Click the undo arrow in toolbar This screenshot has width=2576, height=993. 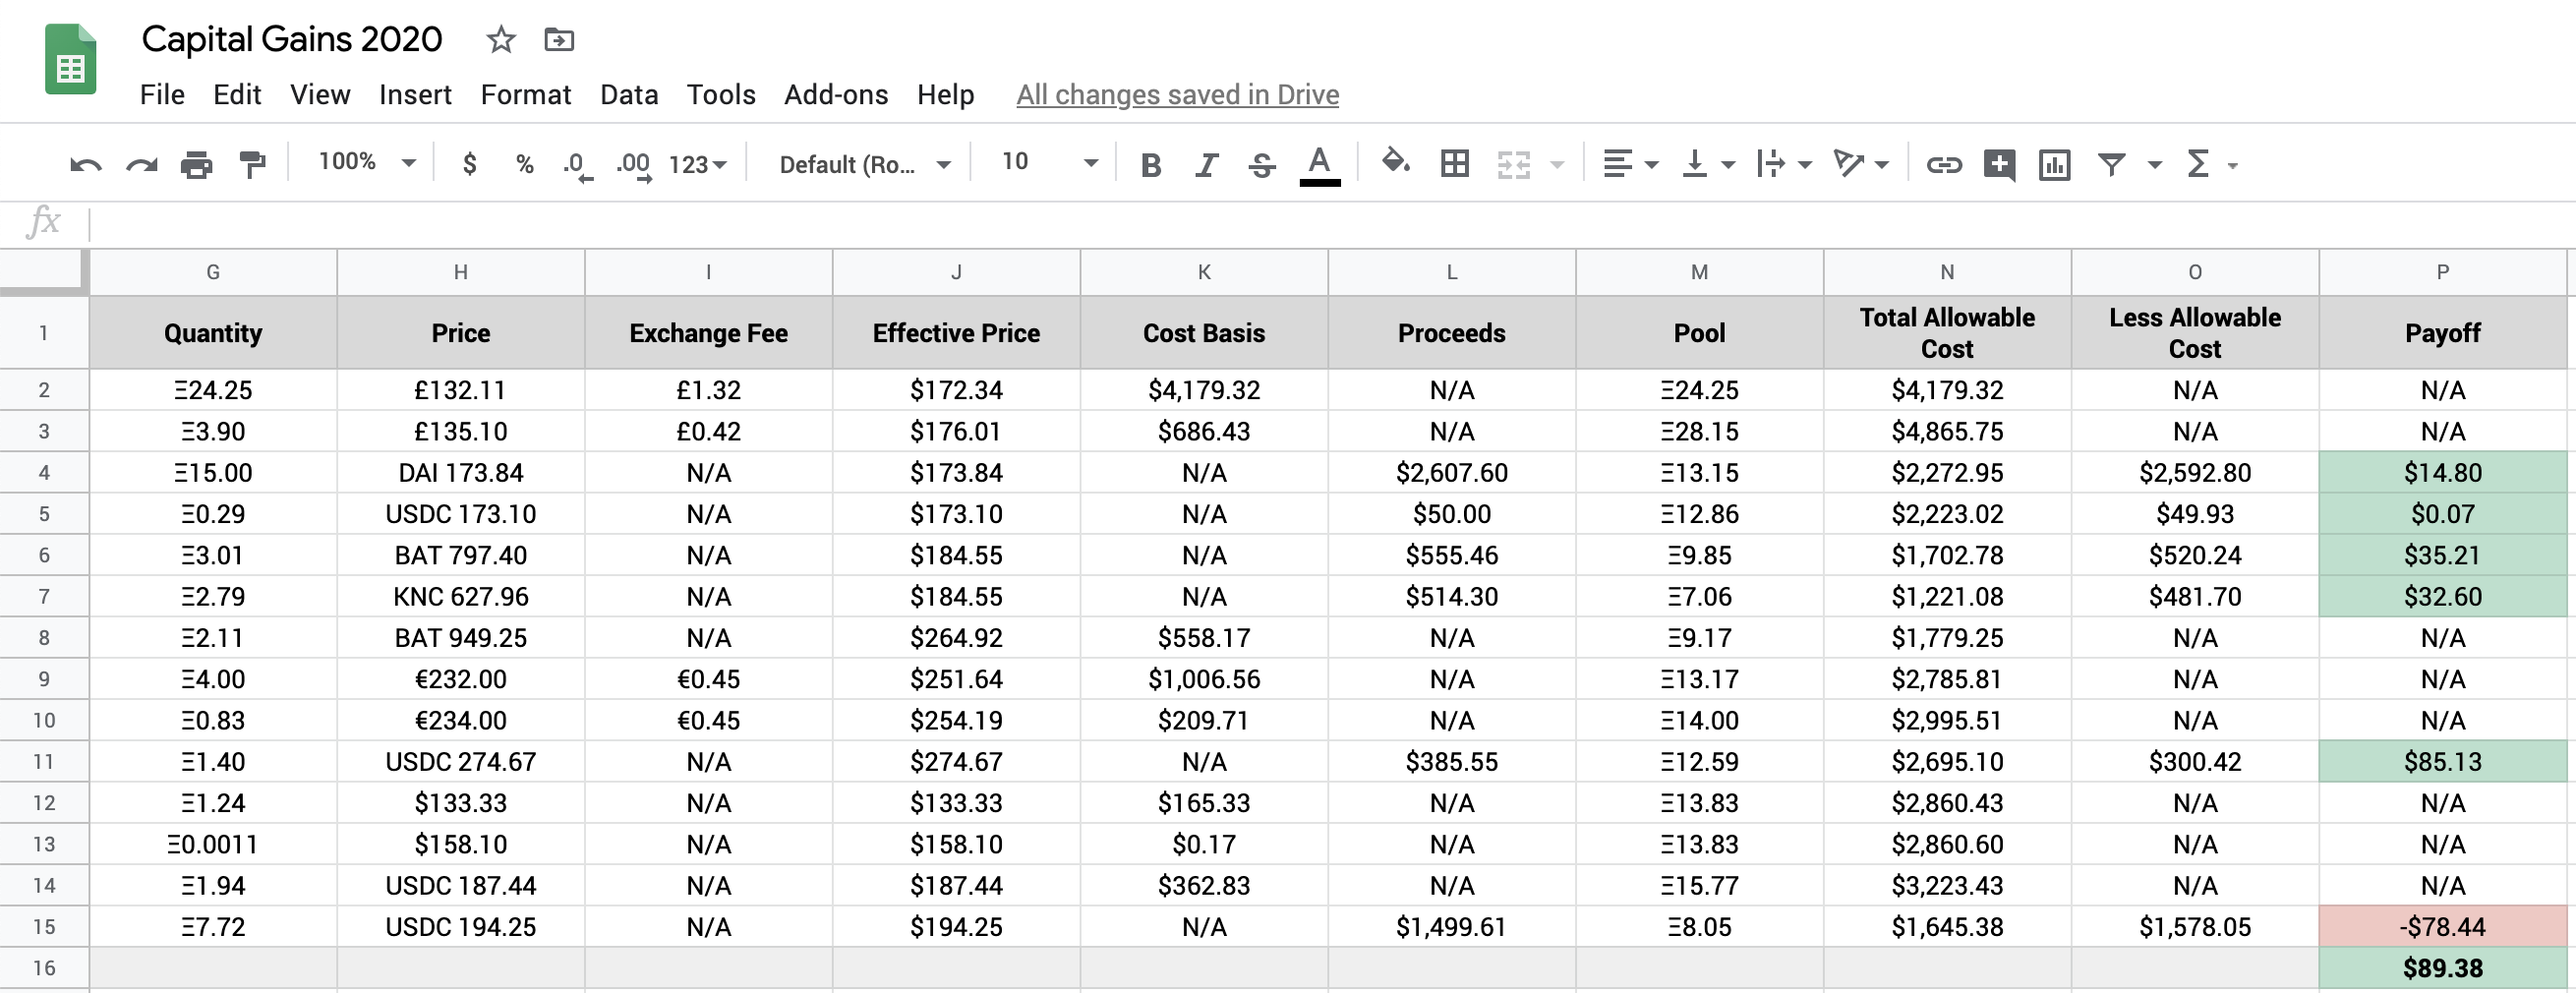click(86, 164)
